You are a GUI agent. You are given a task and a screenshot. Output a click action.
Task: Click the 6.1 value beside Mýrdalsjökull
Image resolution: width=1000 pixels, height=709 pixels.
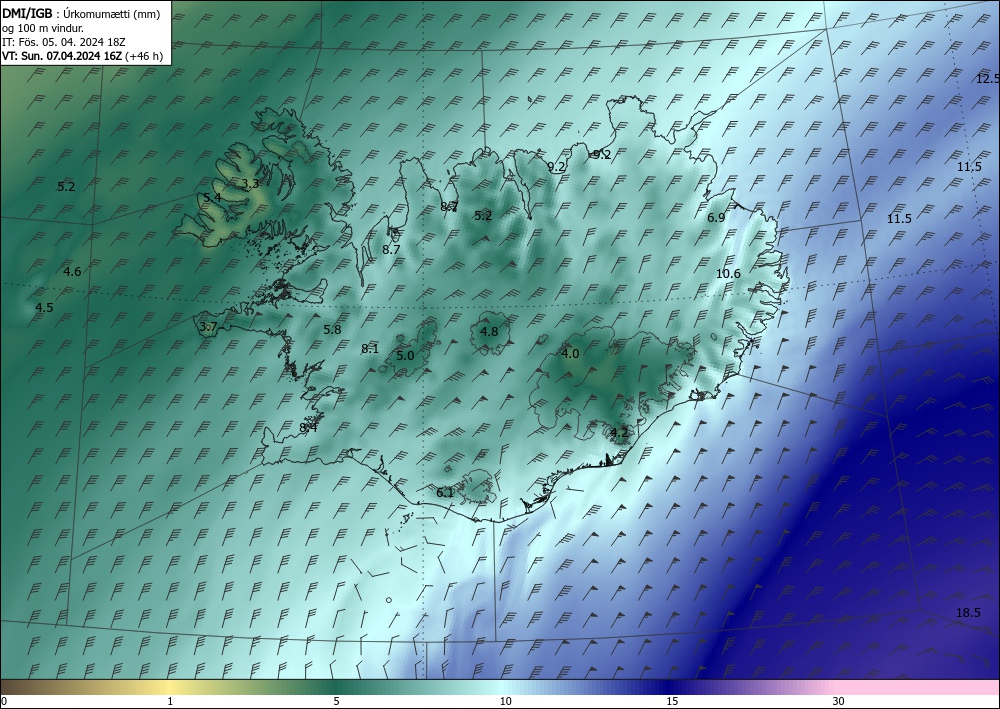(445, 492)
